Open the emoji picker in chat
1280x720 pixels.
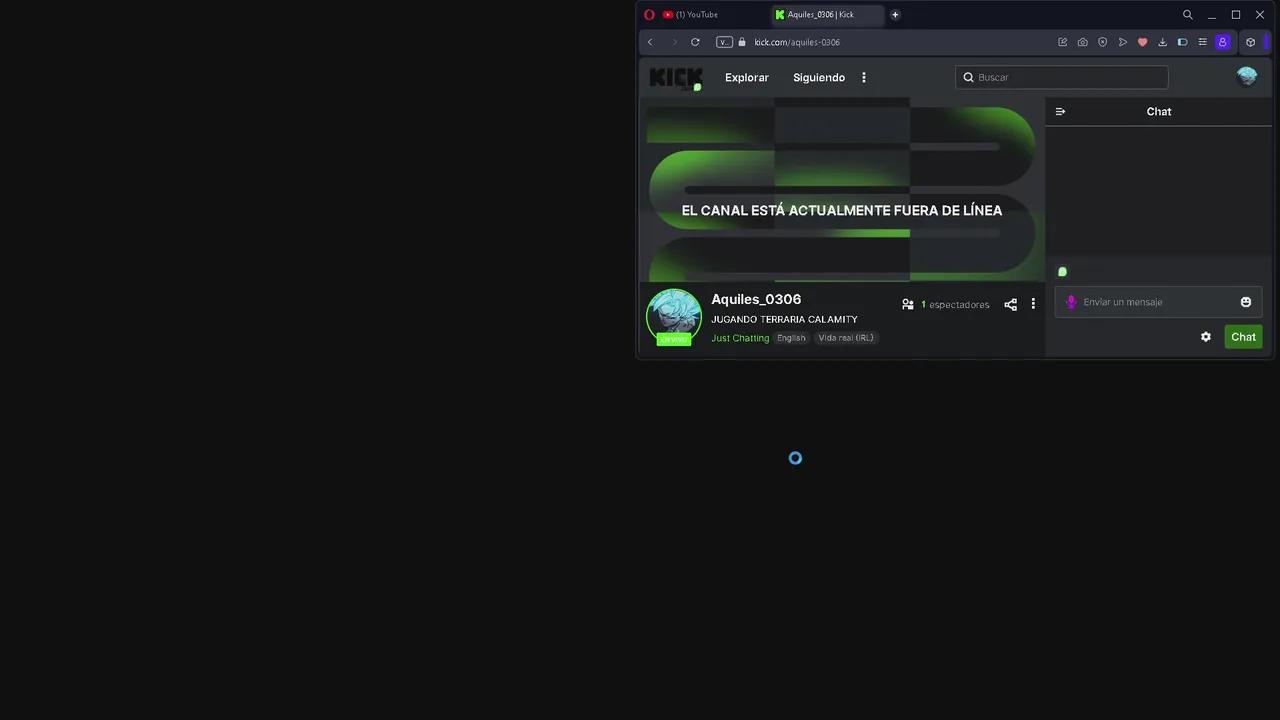(x=1246, y=302)
